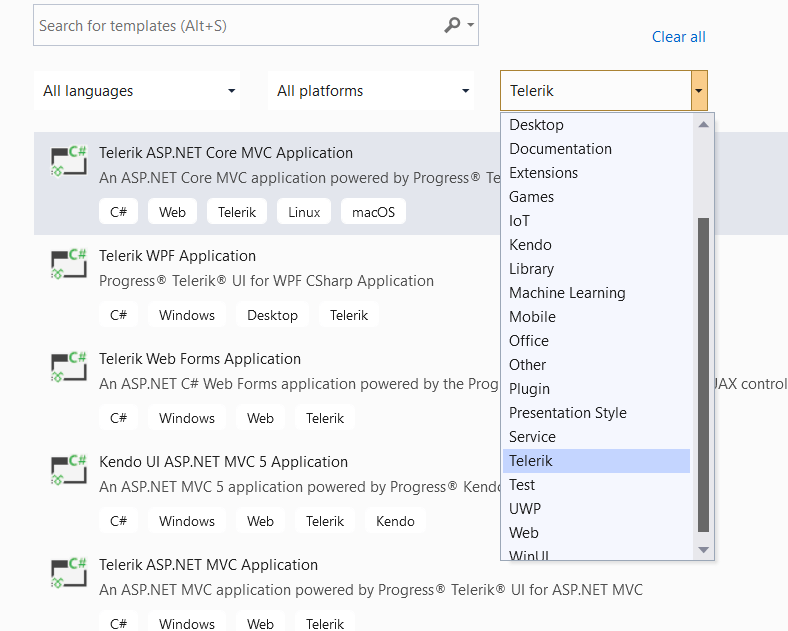Pick Other from project type list

[596, 365]
